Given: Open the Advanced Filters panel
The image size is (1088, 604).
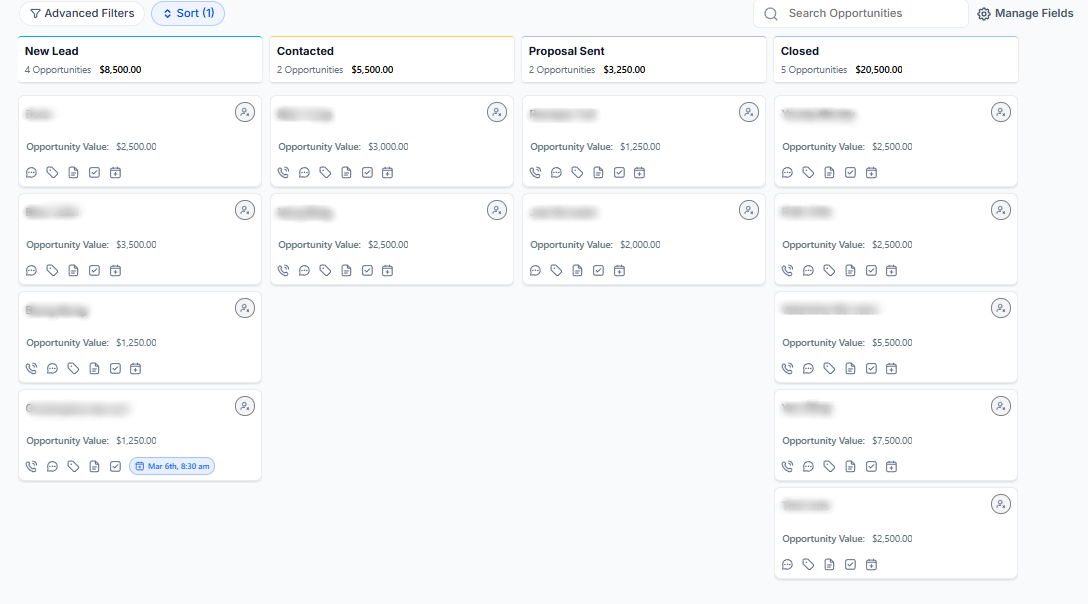Looking at the screenshot, I should click(82, 13).
